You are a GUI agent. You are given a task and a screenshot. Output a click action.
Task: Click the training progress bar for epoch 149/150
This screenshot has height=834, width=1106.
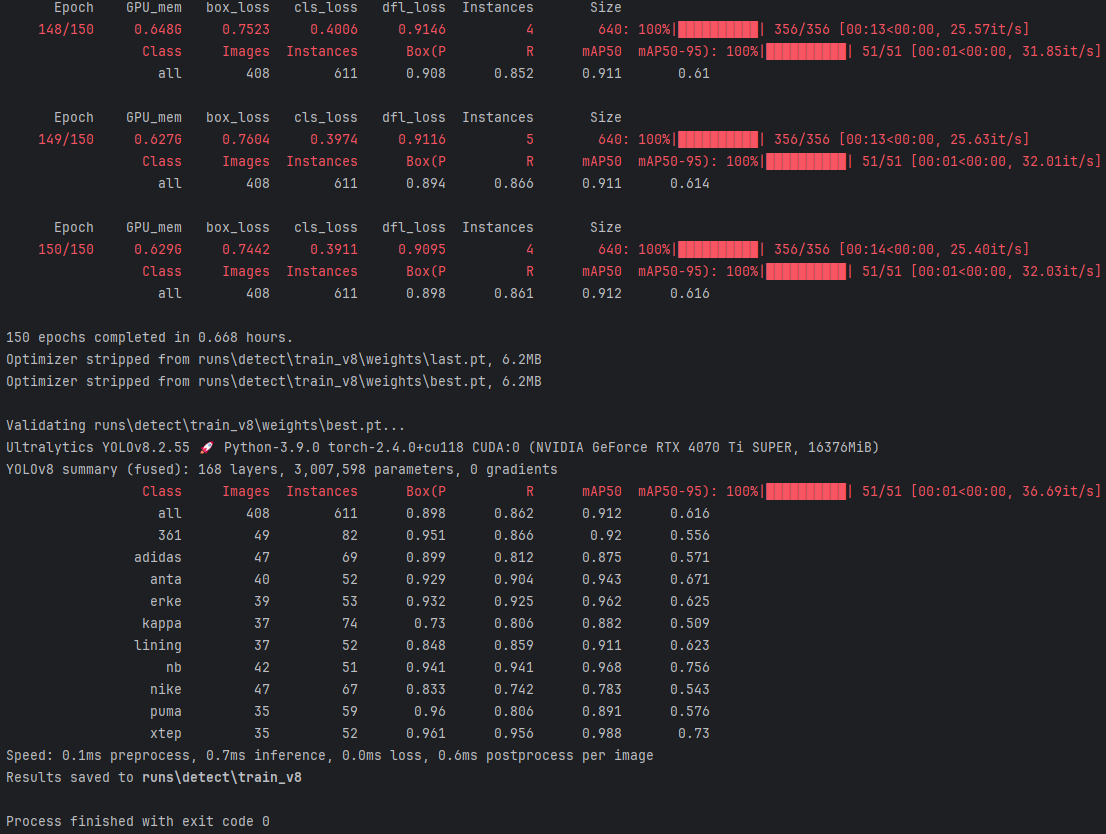[x=718, y=140]
